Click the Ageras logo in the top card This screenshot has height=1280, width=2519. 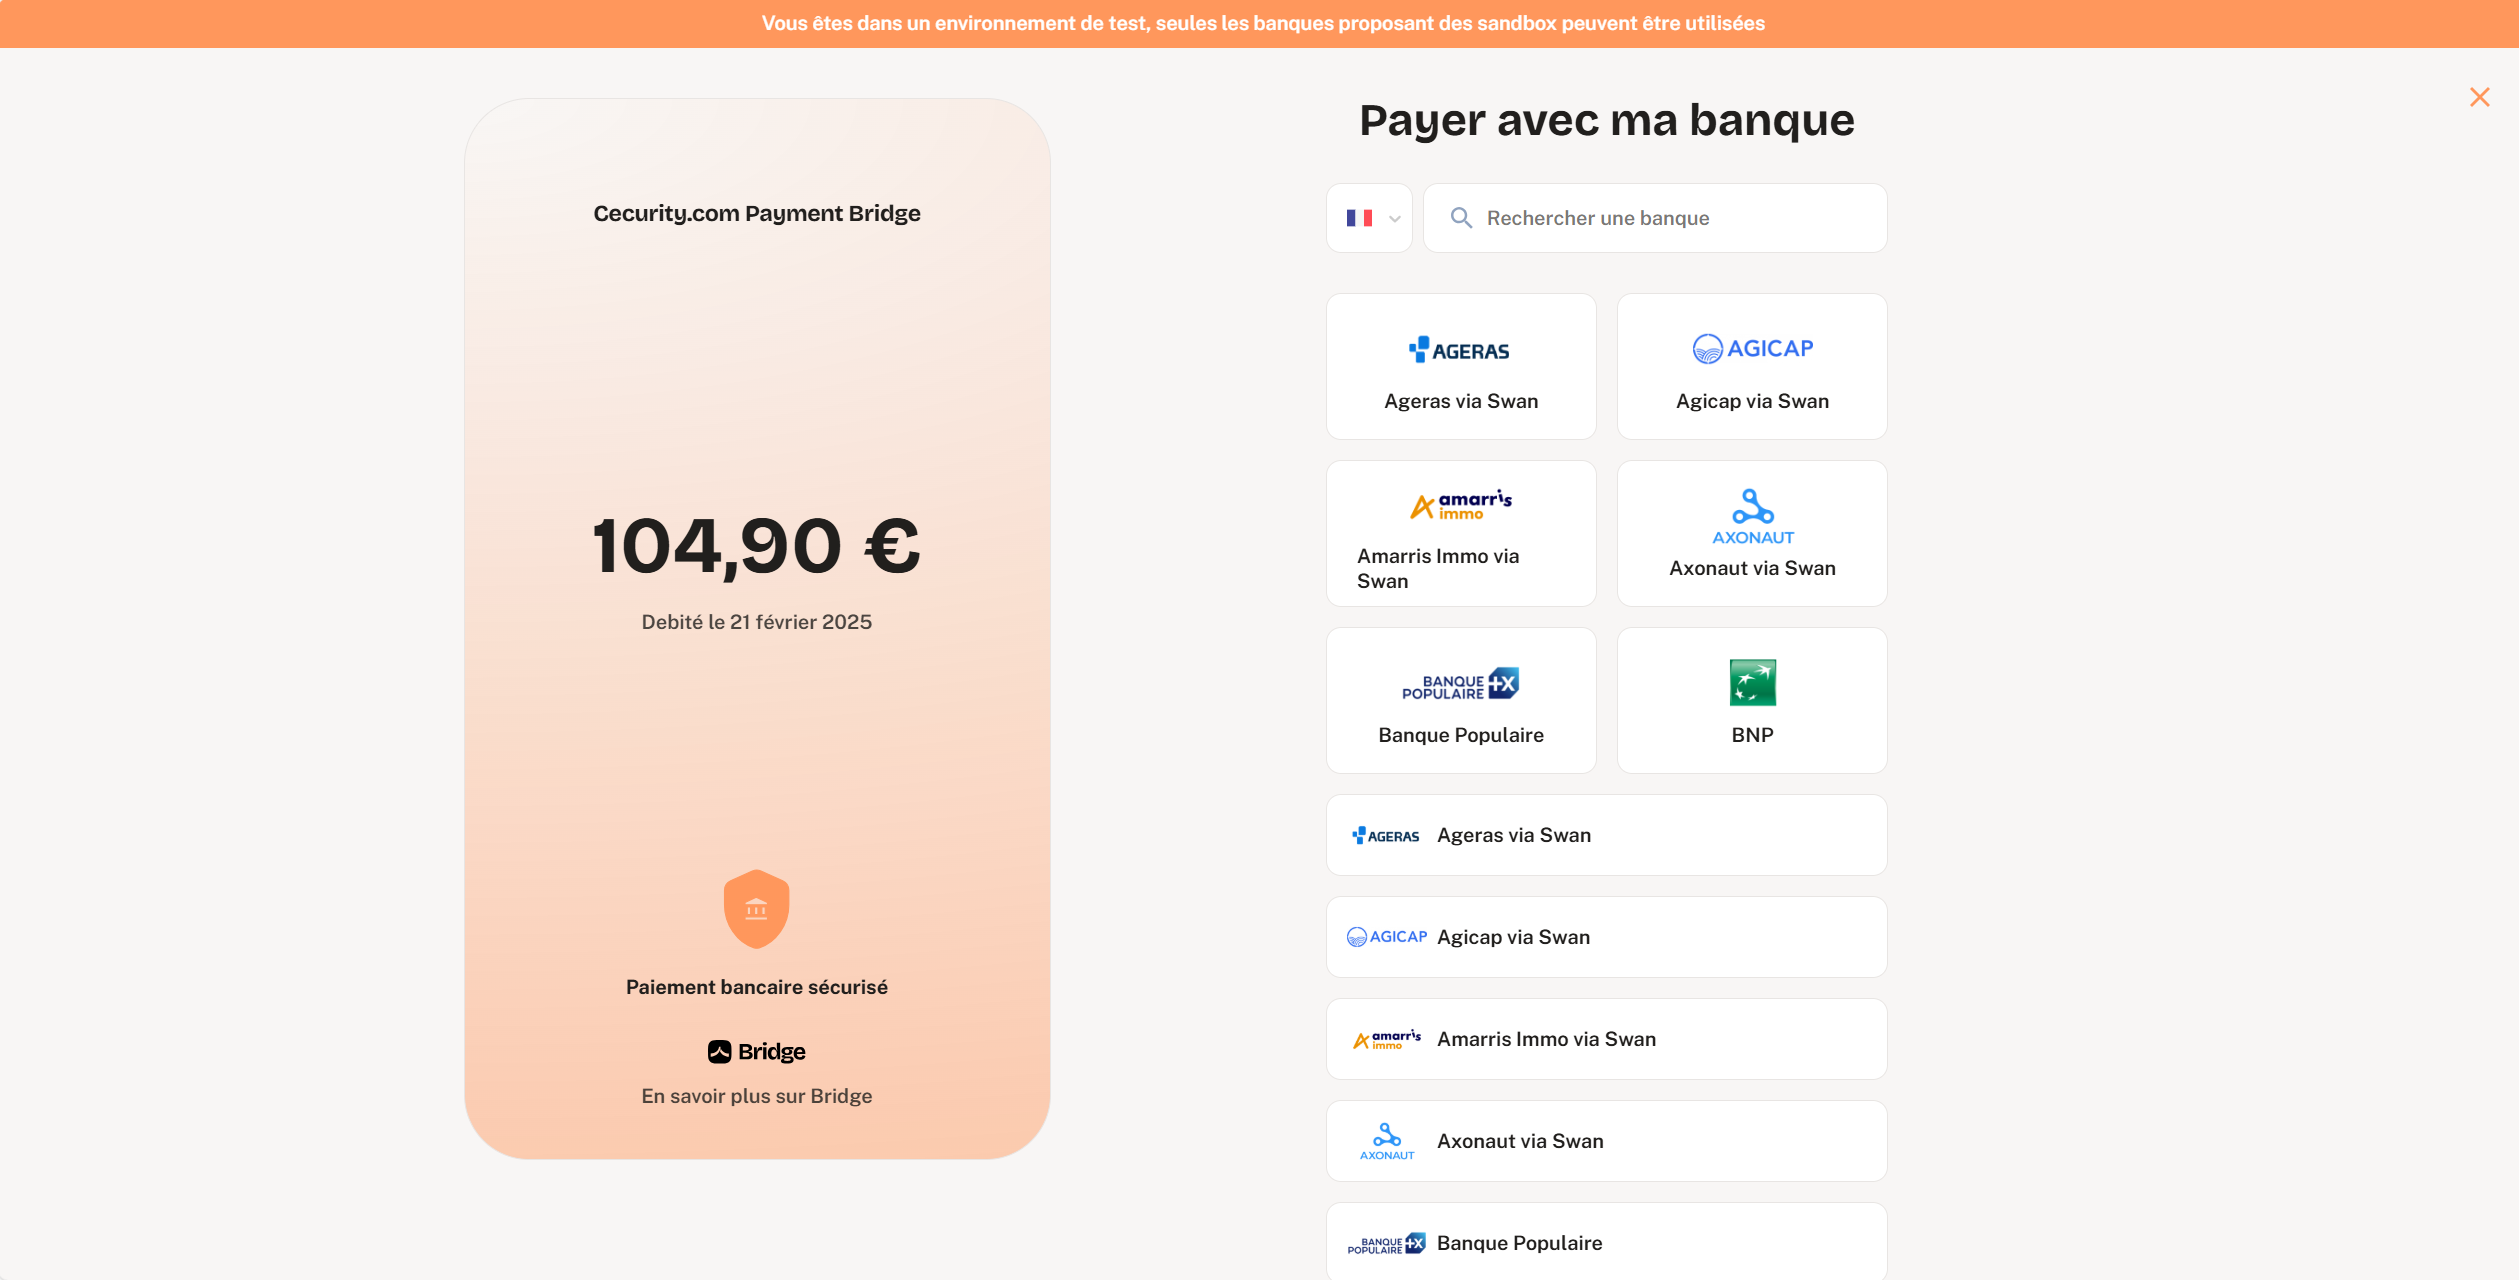1460,350
